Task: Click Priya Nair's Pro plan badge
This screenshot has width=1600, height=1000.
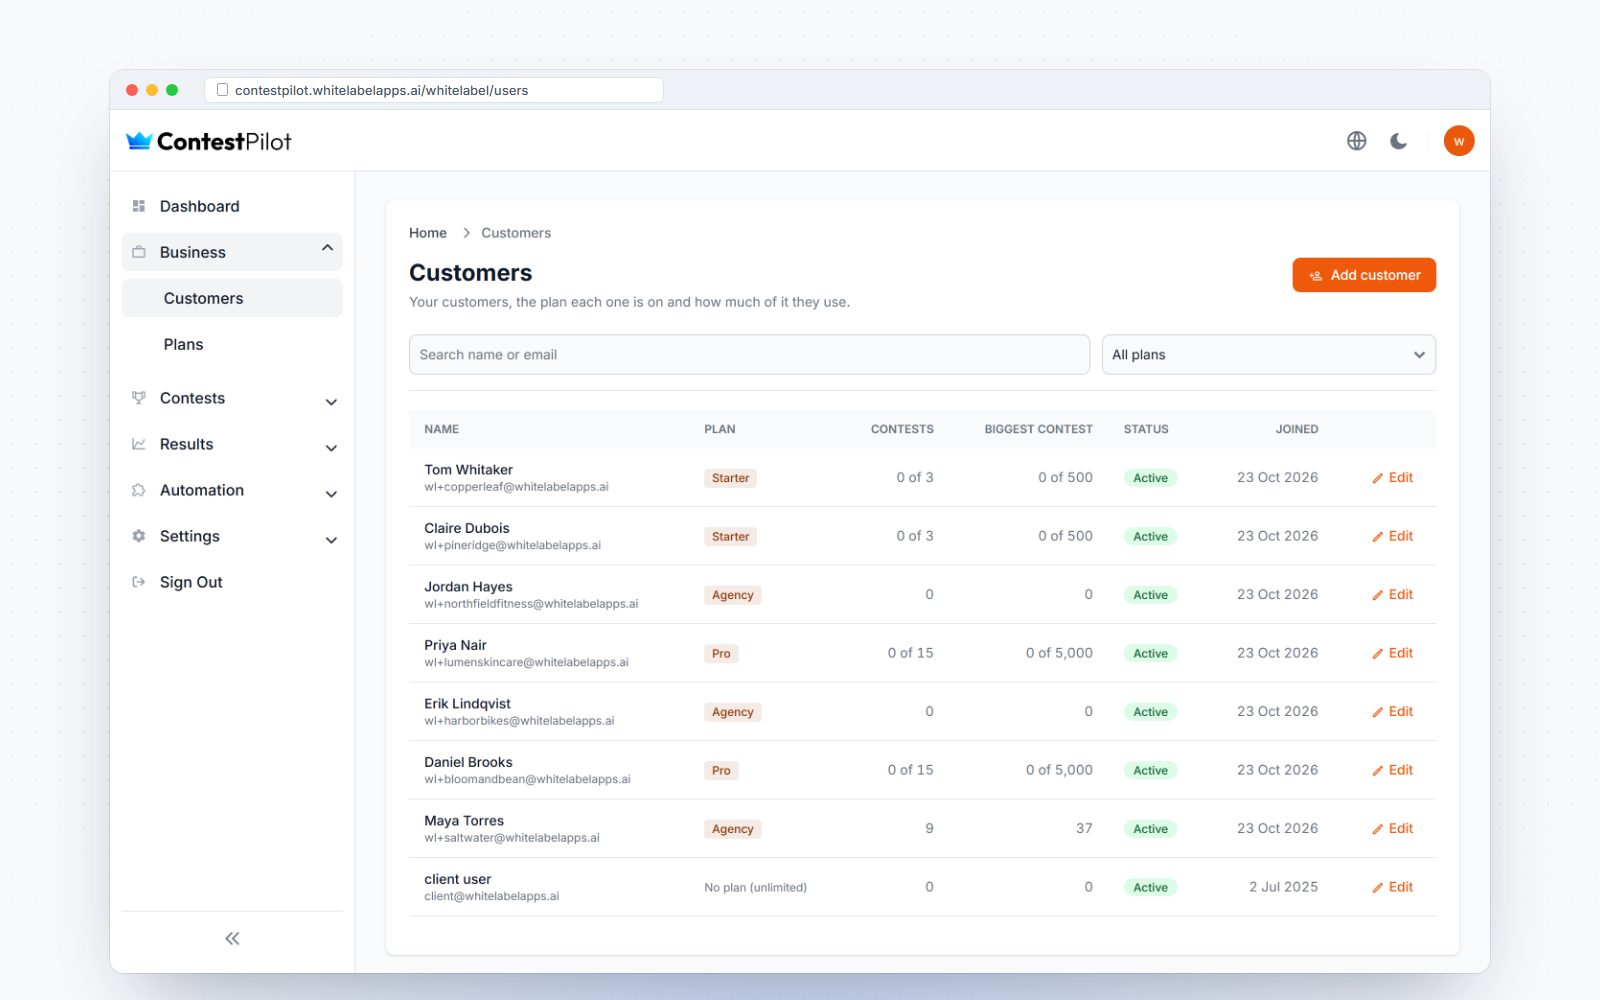Action: pyautogui.click(x=721, y=653)
